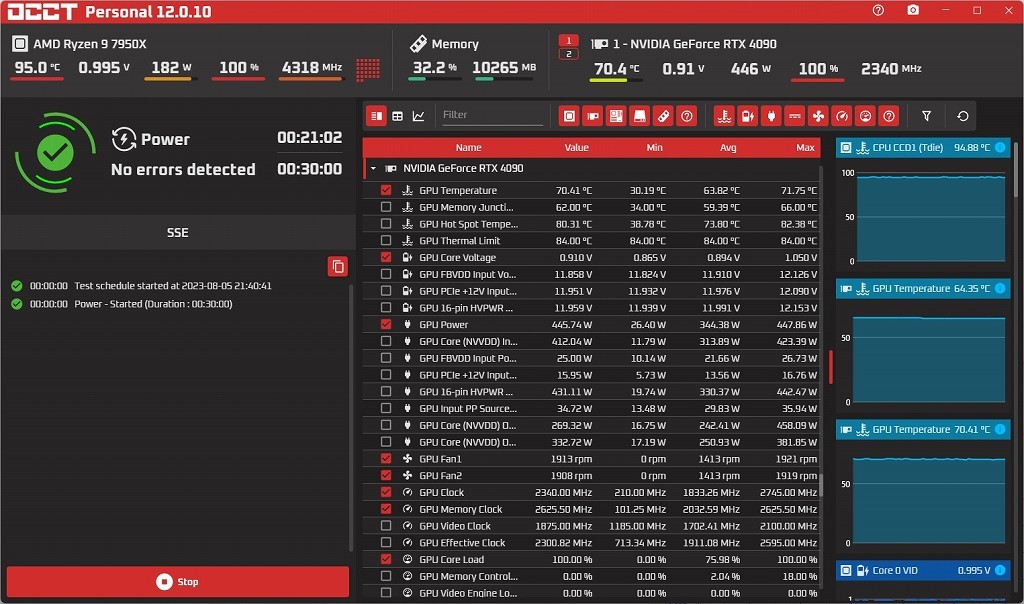This screenshot has width=1024, height=604.
Task: Open info for the GPU Temperature 64.35 °C graph
Action: point(1000,289)
